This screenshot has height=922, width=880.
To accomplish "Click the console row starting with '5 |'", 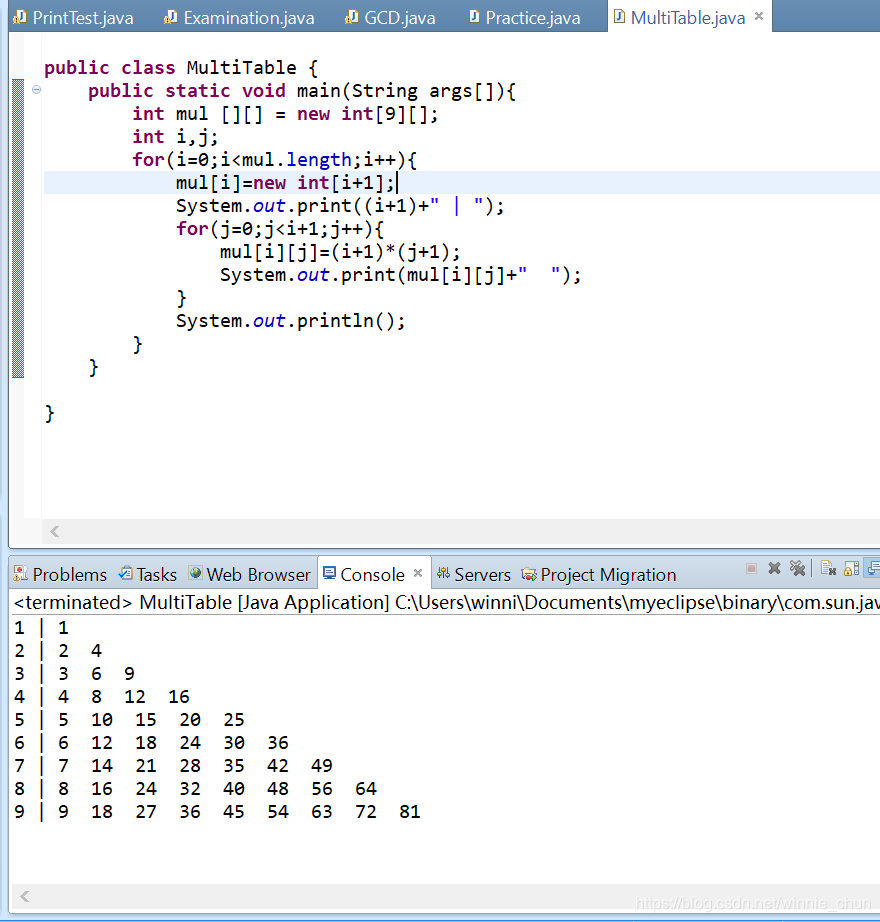I will click(129, 720).
